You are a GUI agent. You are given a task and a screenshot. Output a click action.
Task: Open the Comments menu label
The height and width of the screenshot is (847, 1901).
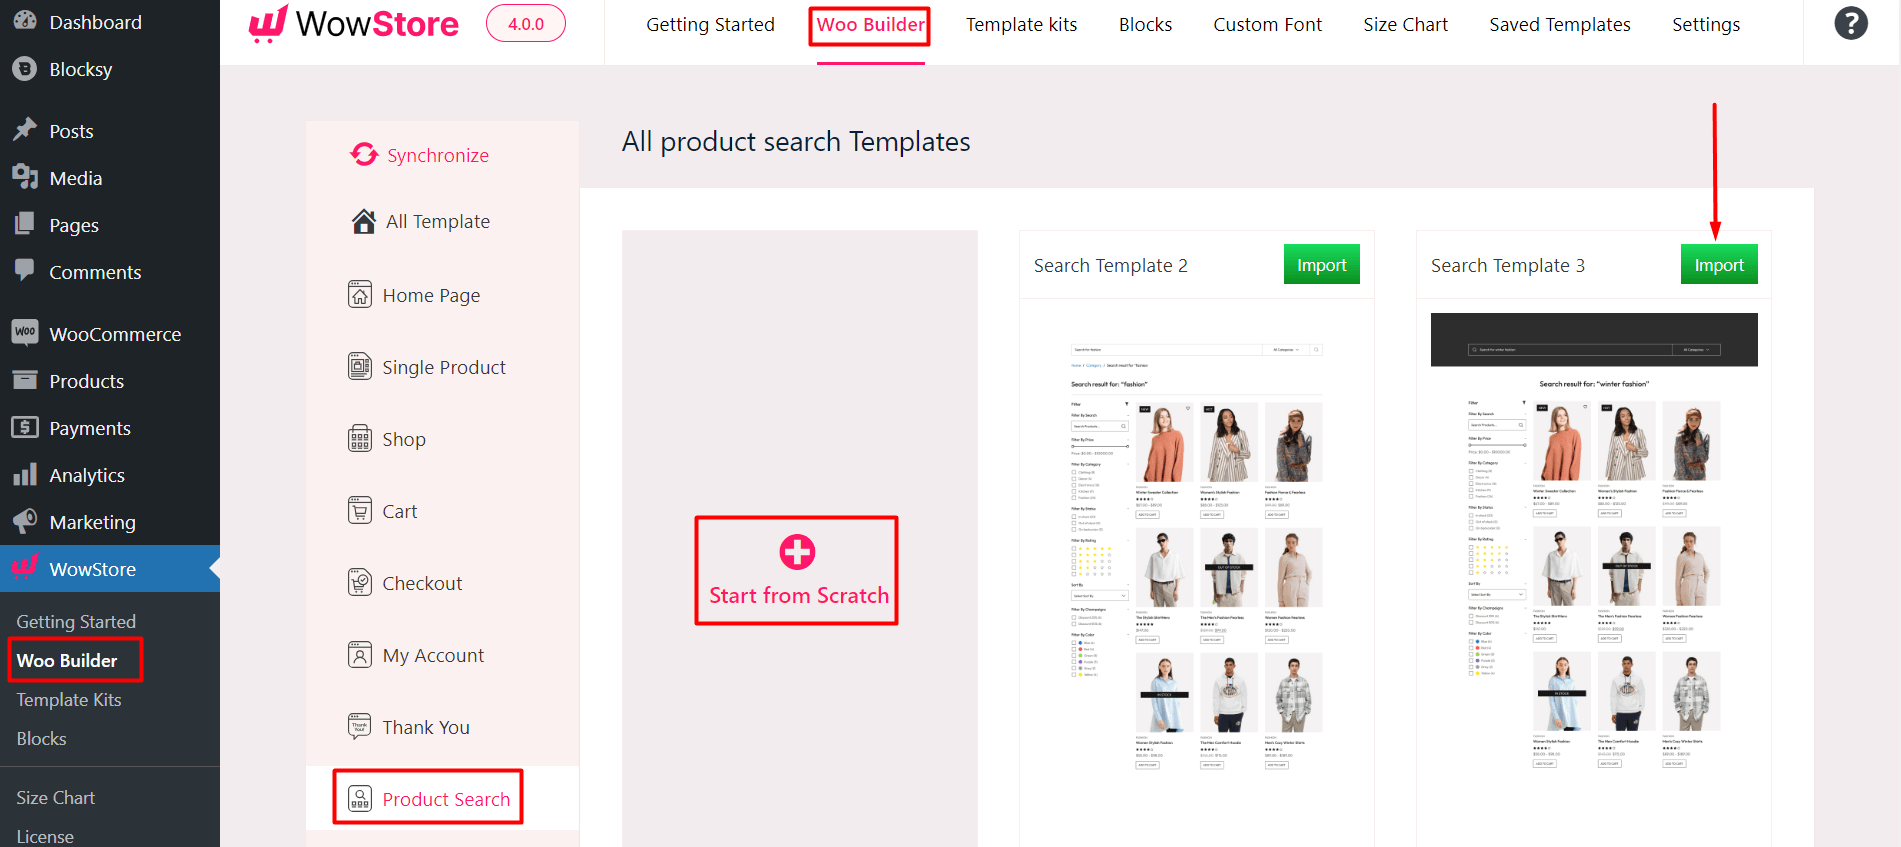[x=95, y=272]
